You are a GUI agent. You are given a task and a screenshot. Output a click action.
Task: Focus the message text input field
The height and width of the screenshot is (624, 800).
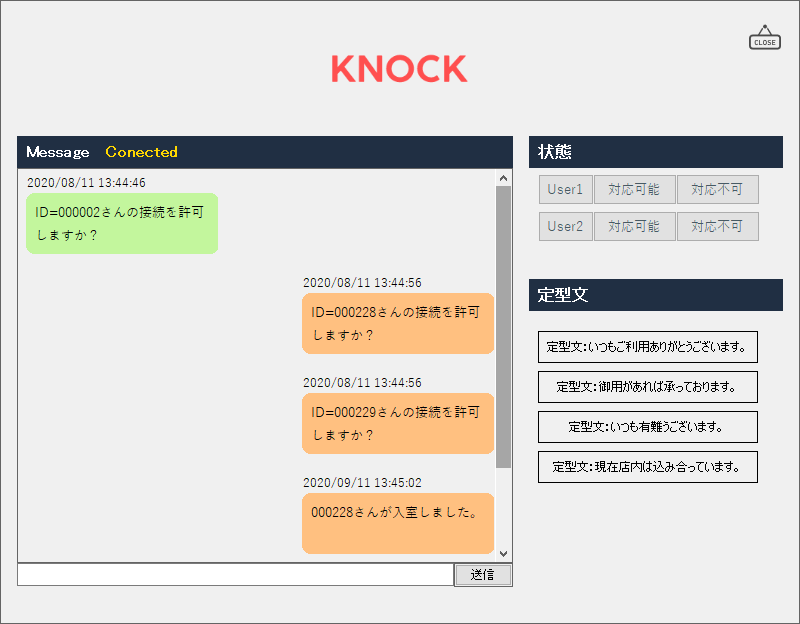pos(235,575)
